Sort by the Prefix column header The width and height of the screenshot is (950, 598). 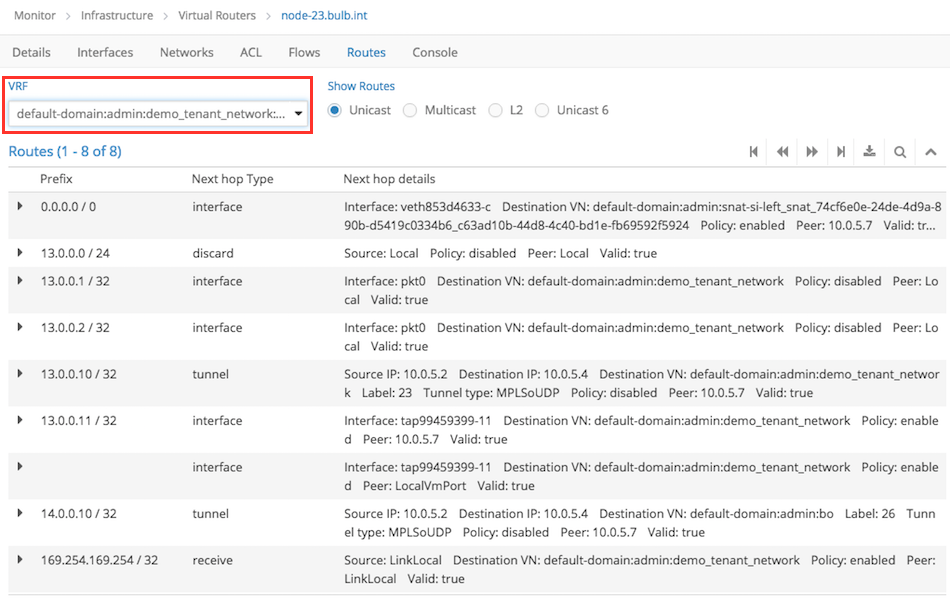pyautogui.click(x=56, y=179)
